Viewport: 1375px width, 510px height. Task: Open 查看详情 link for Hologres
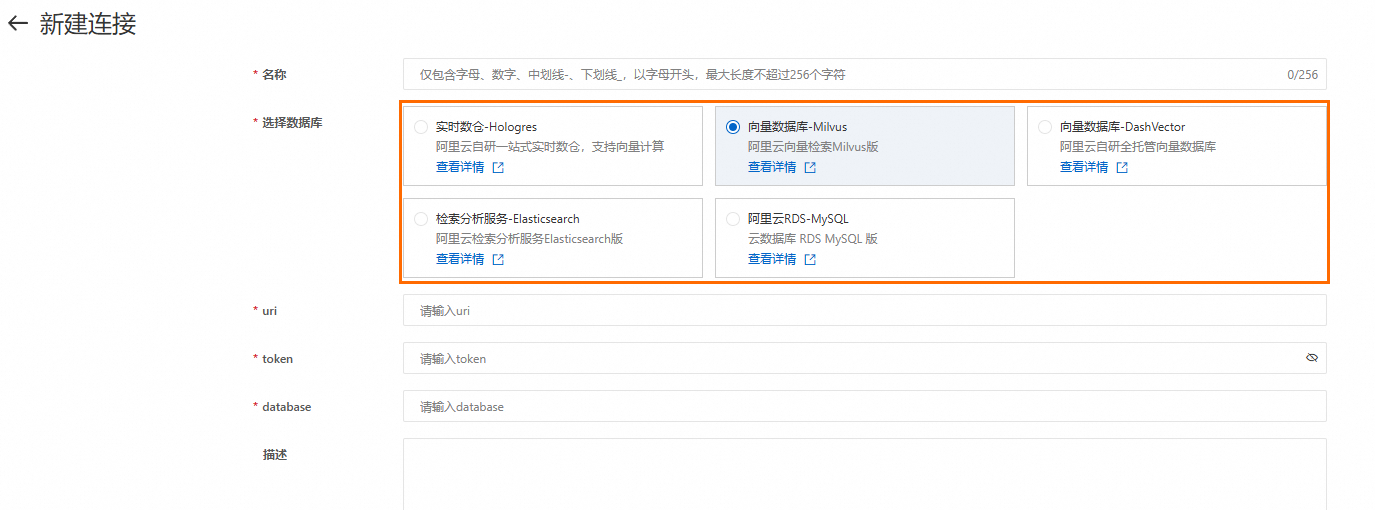[x=460, y=168]
